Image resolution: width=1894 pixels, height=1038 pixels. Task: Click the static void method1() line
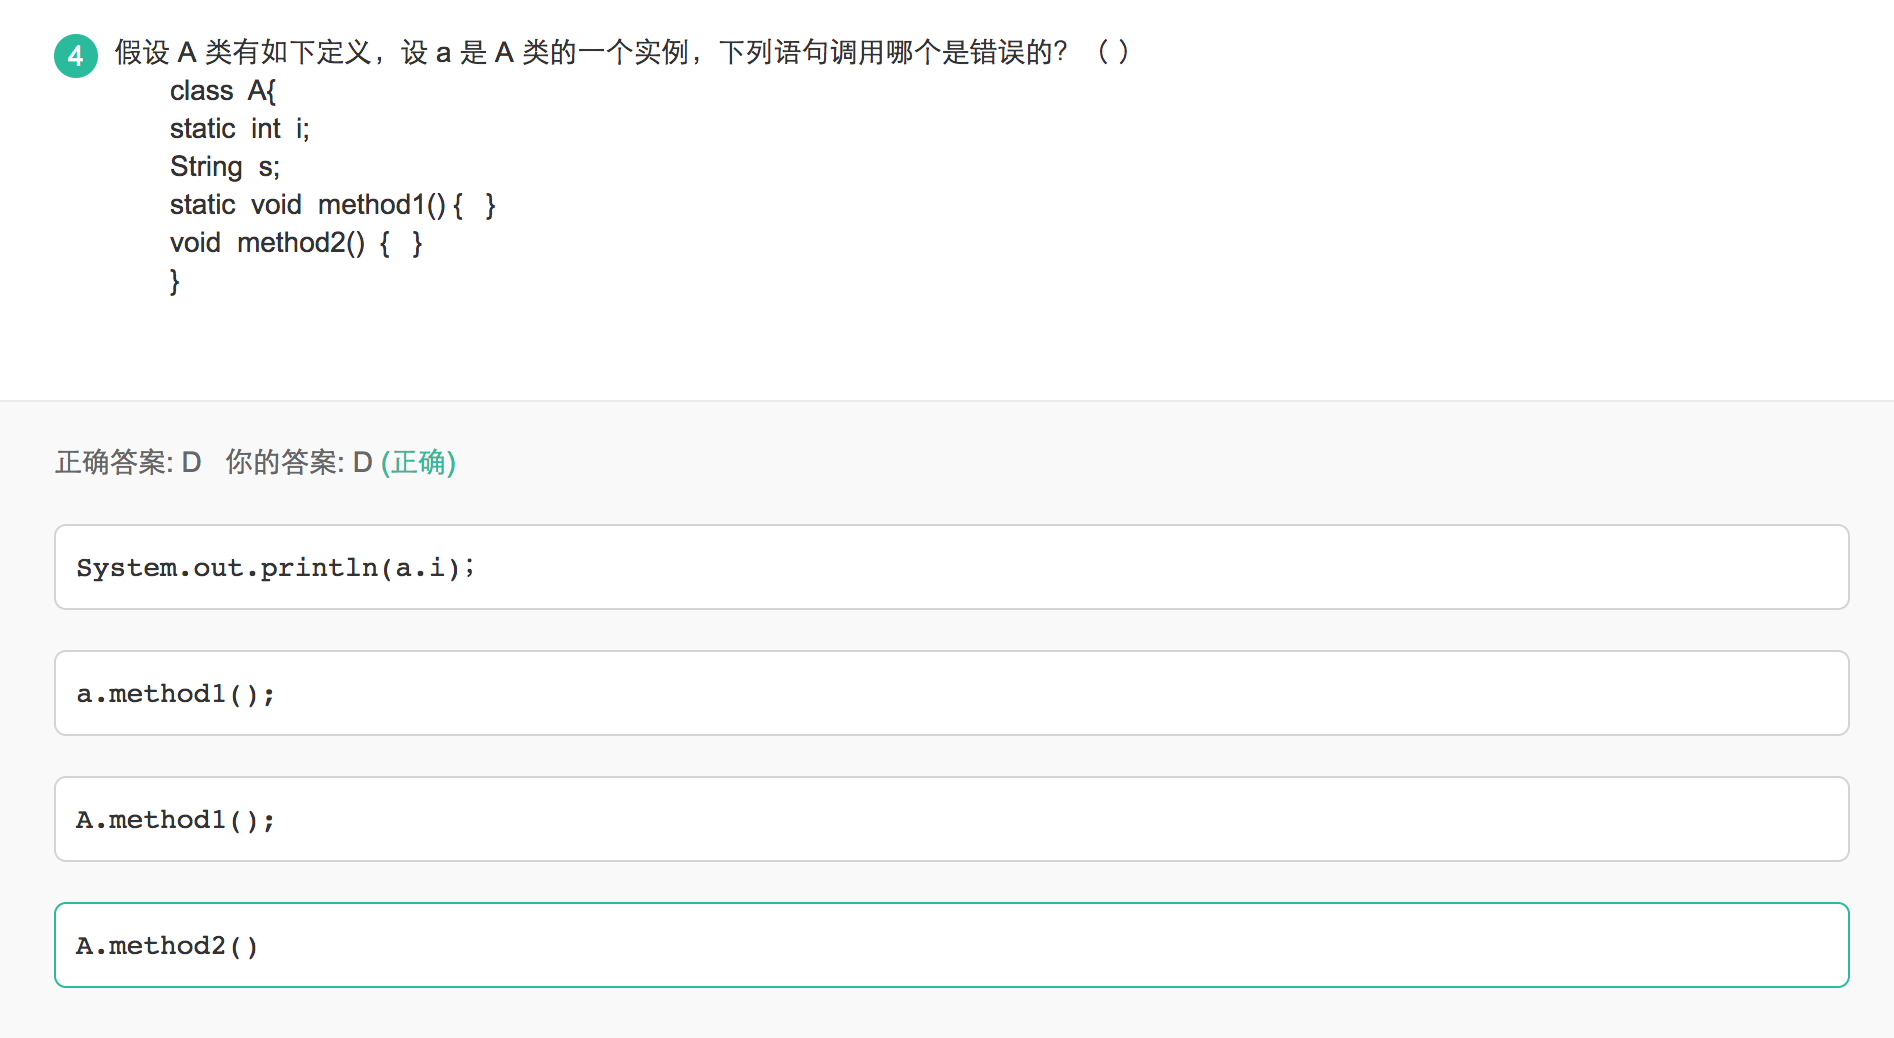click(x=333, y=205)
